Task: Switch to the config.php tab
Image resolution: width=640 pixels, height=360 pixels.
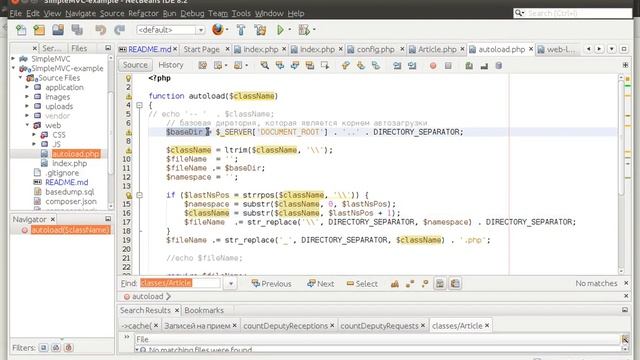Action: 375,49
